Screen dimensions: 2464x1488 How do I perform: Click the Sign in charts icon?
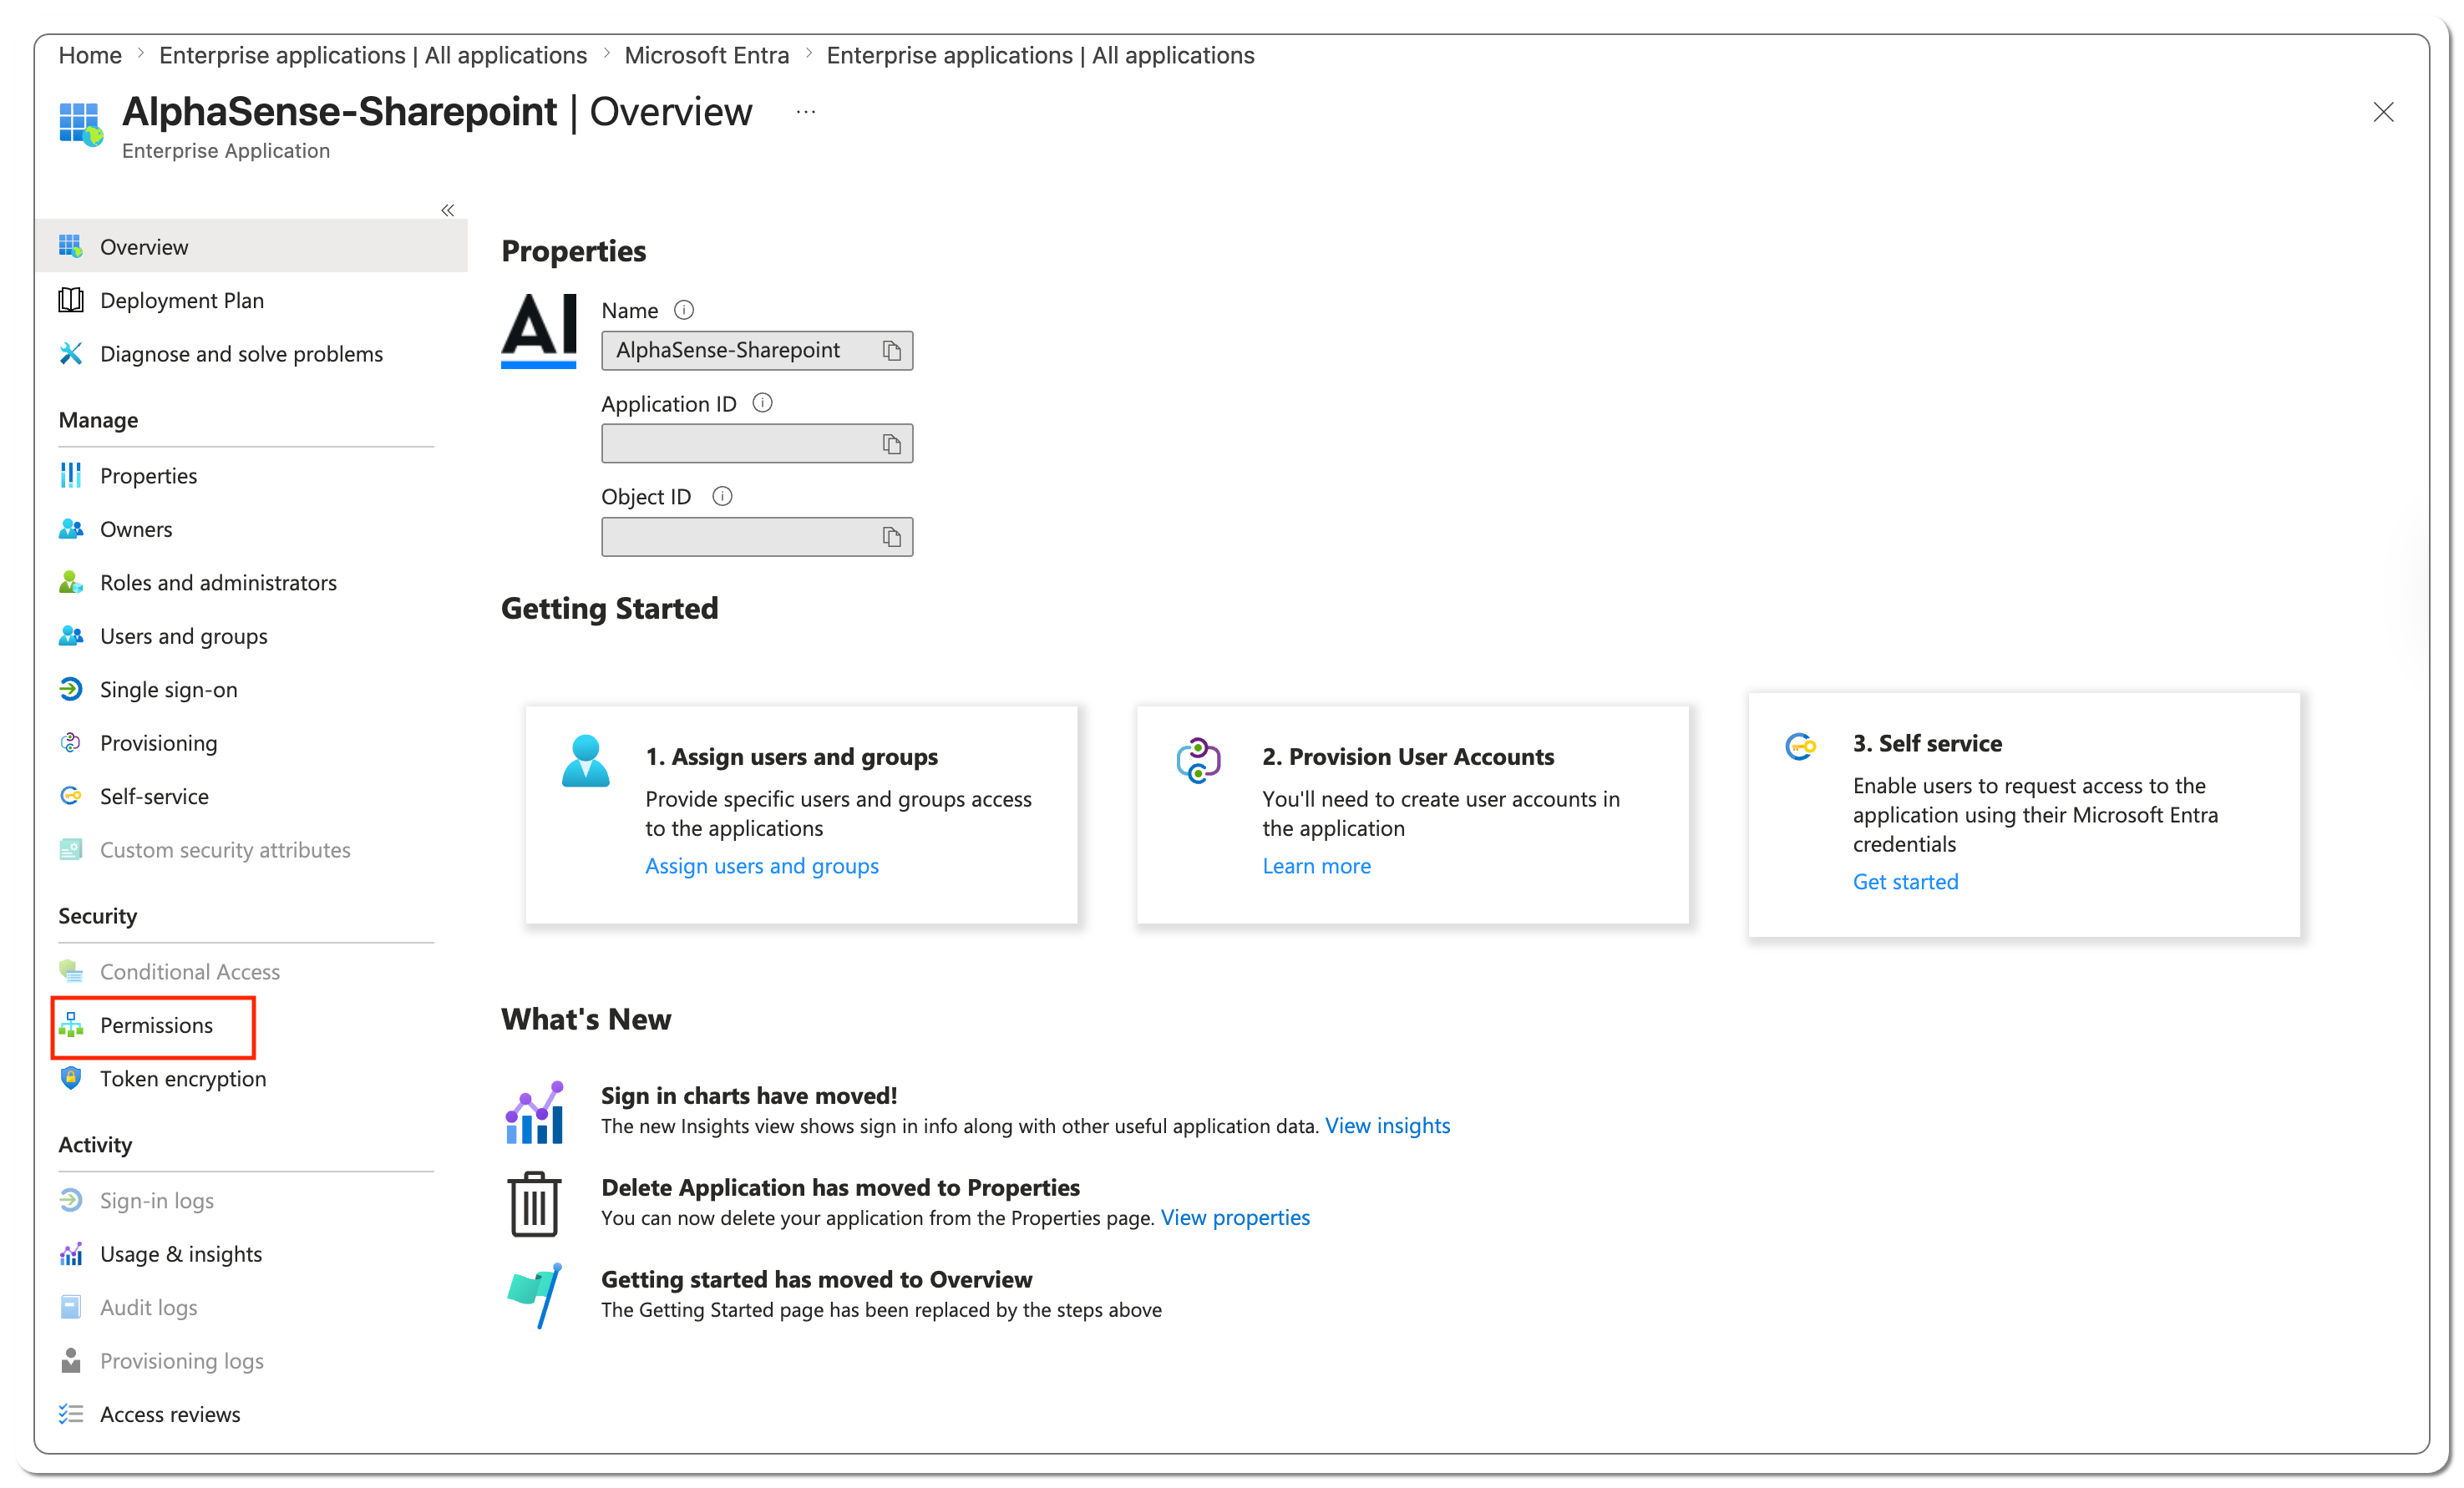(535, 1112)
